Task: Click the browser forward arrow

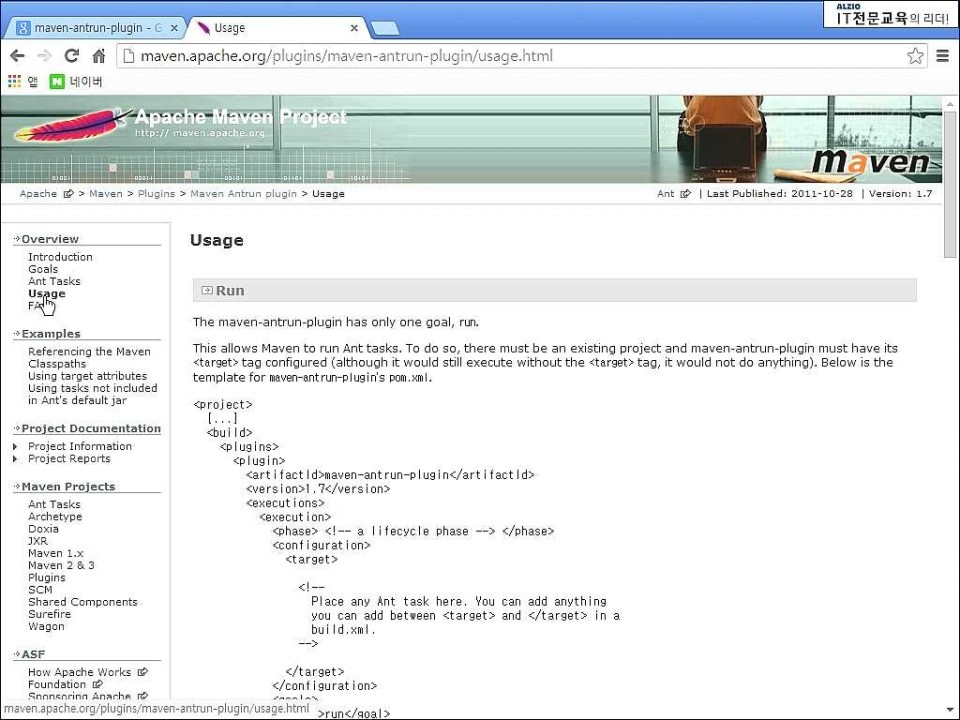Action: [44, 56]
